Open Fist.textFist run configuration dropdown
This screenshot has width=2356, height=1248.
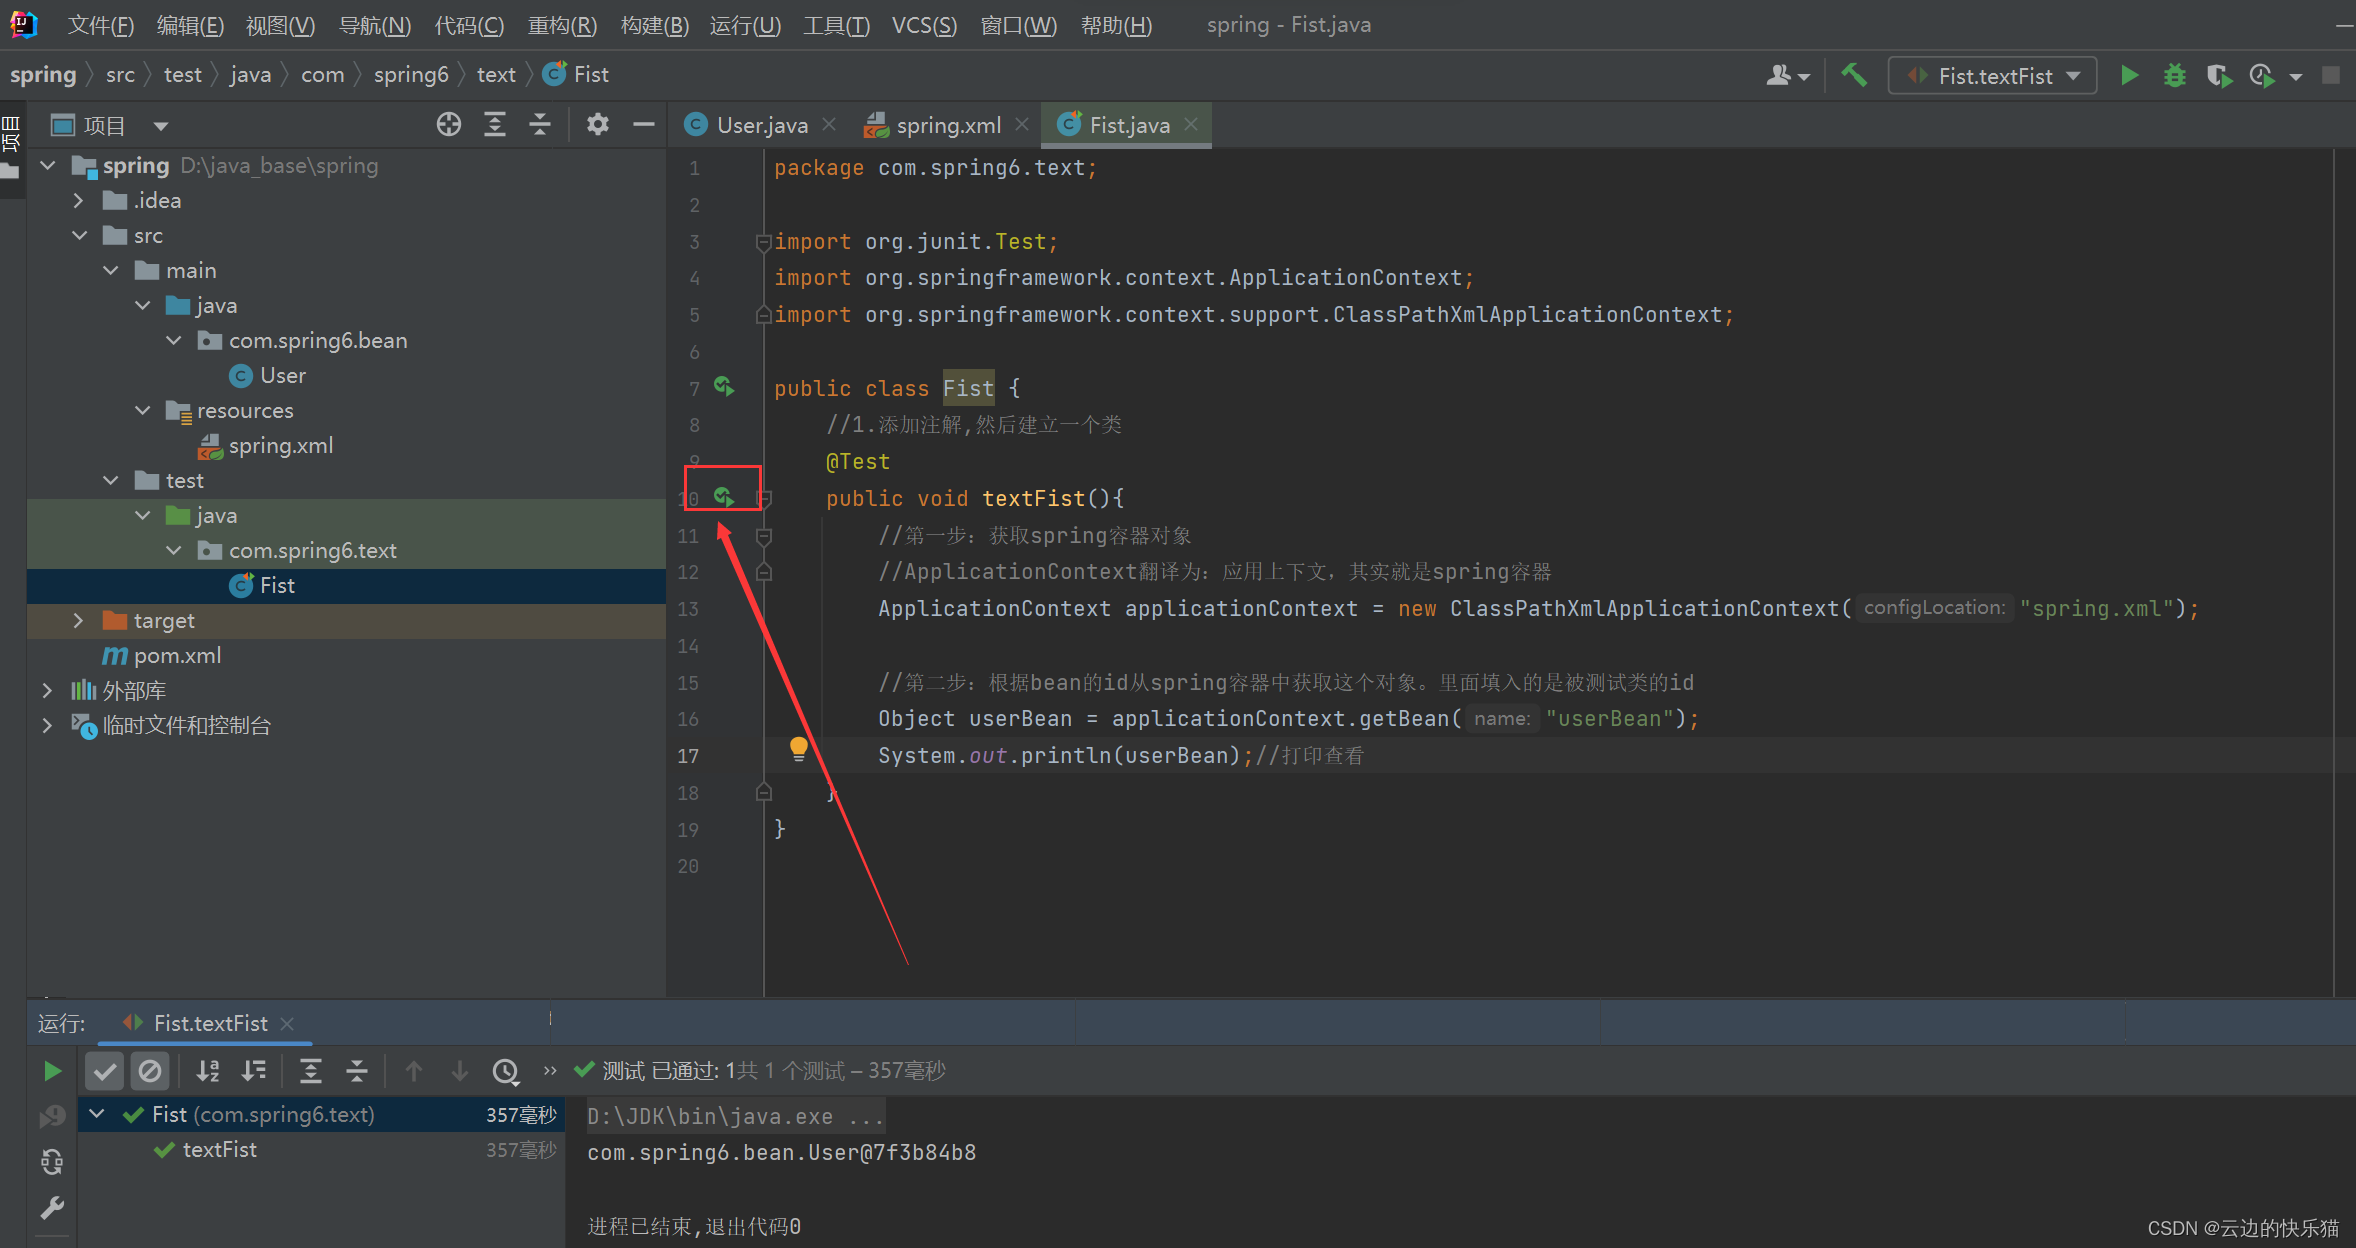1992,76
